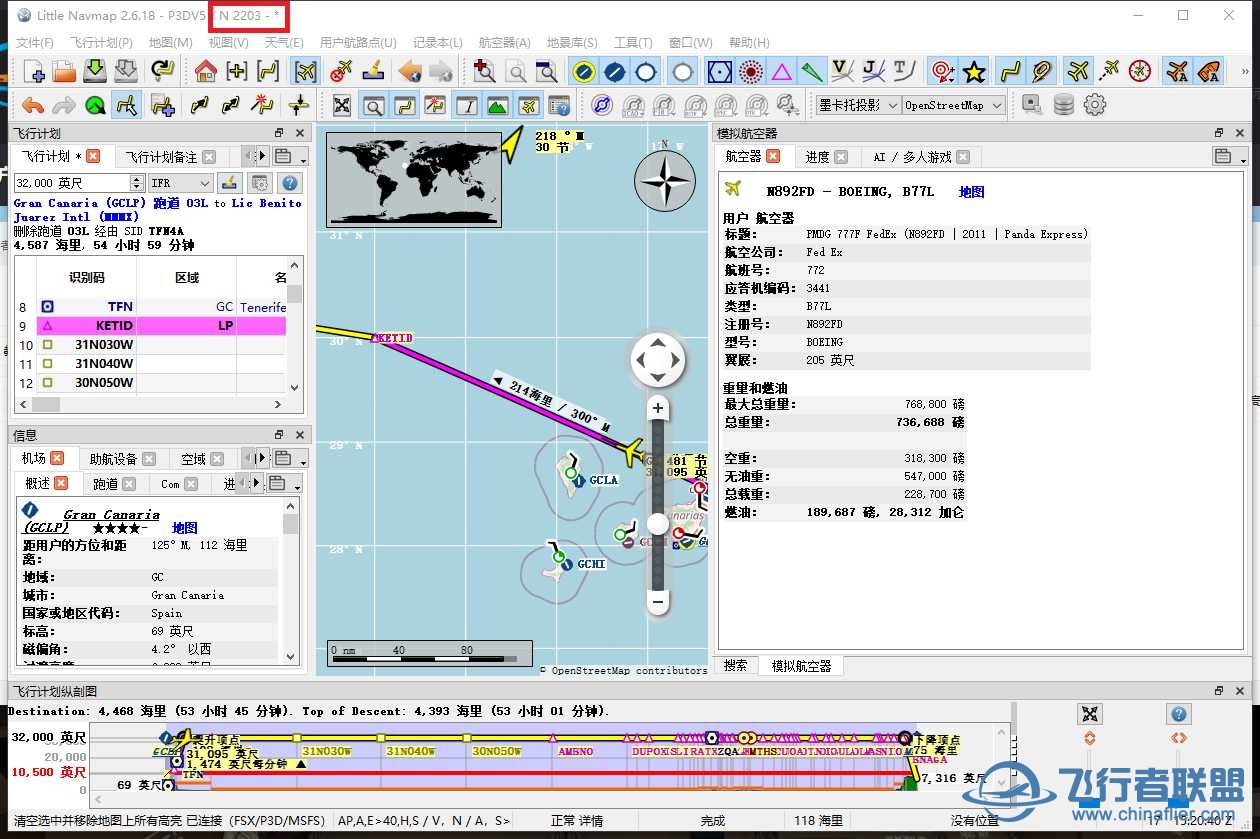Open the IFR flight type dropdown
Screen dimensions: 1260x839
pyautogui.click(x=181, y=183)
